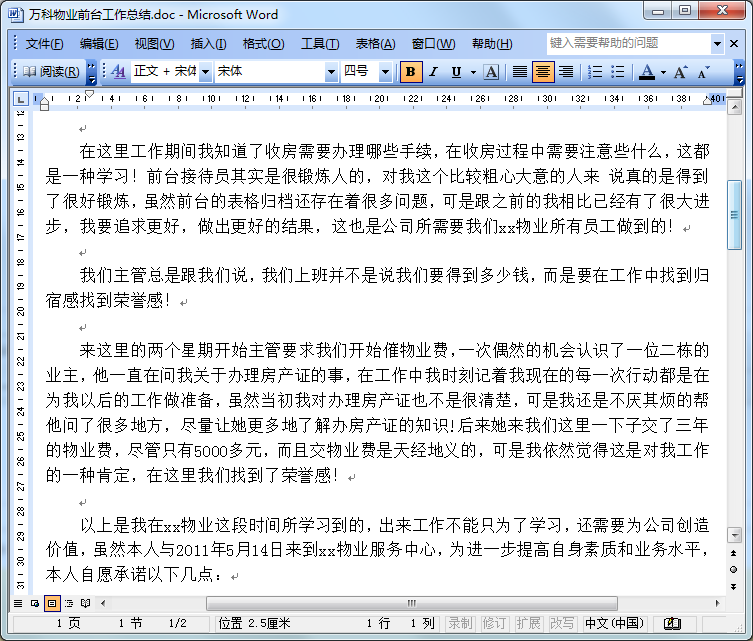Open the 文件(F) menu
The height and width of the screenshot is (641, 753).
click(x=44, y=44)
